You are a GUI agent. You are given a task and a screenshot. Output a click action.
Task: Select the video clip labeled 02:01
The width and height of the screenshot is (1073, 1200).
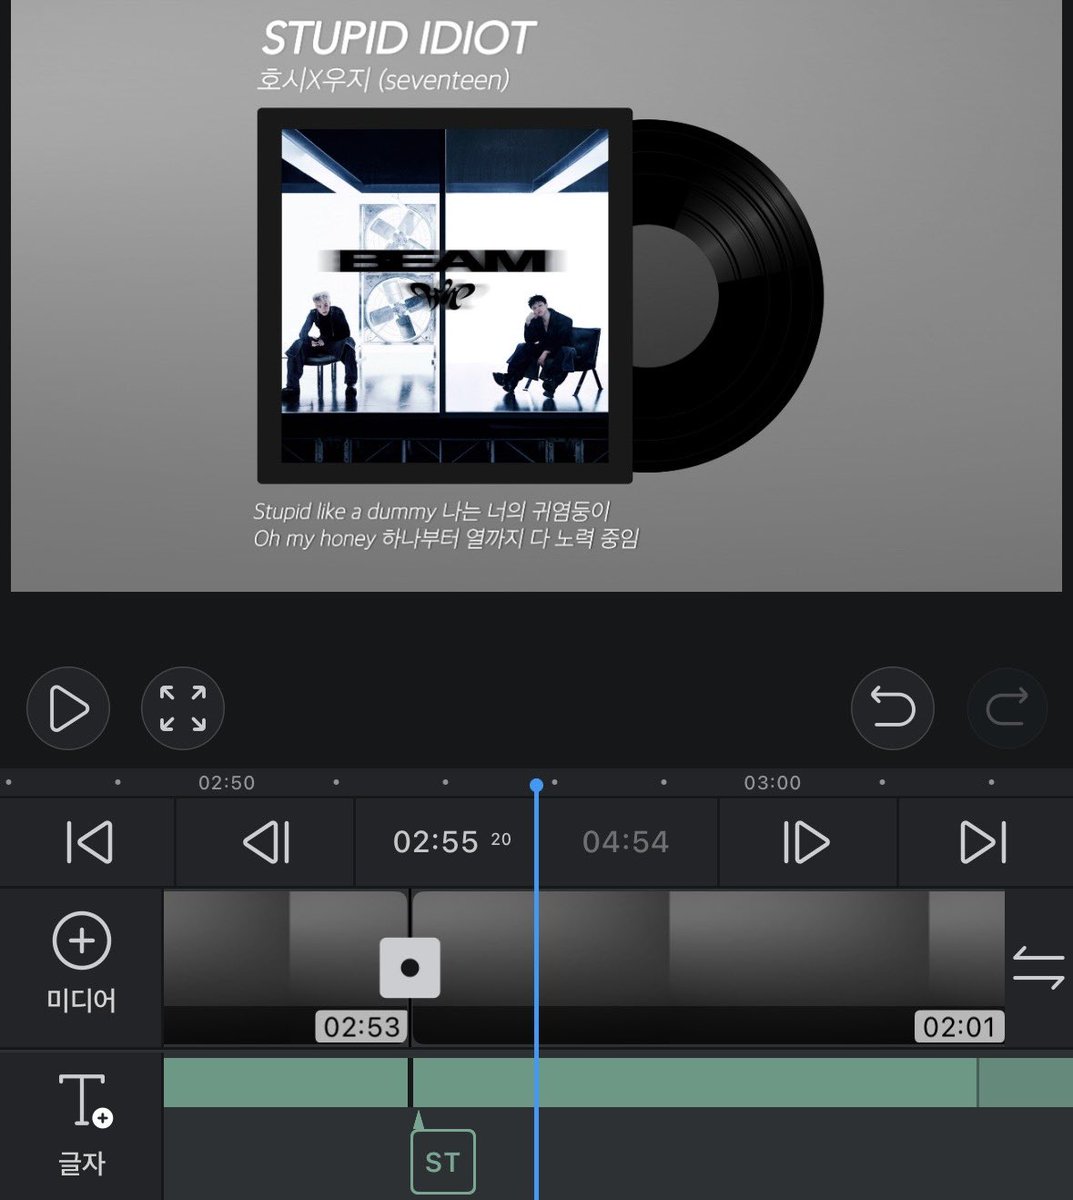pos(709,968)
